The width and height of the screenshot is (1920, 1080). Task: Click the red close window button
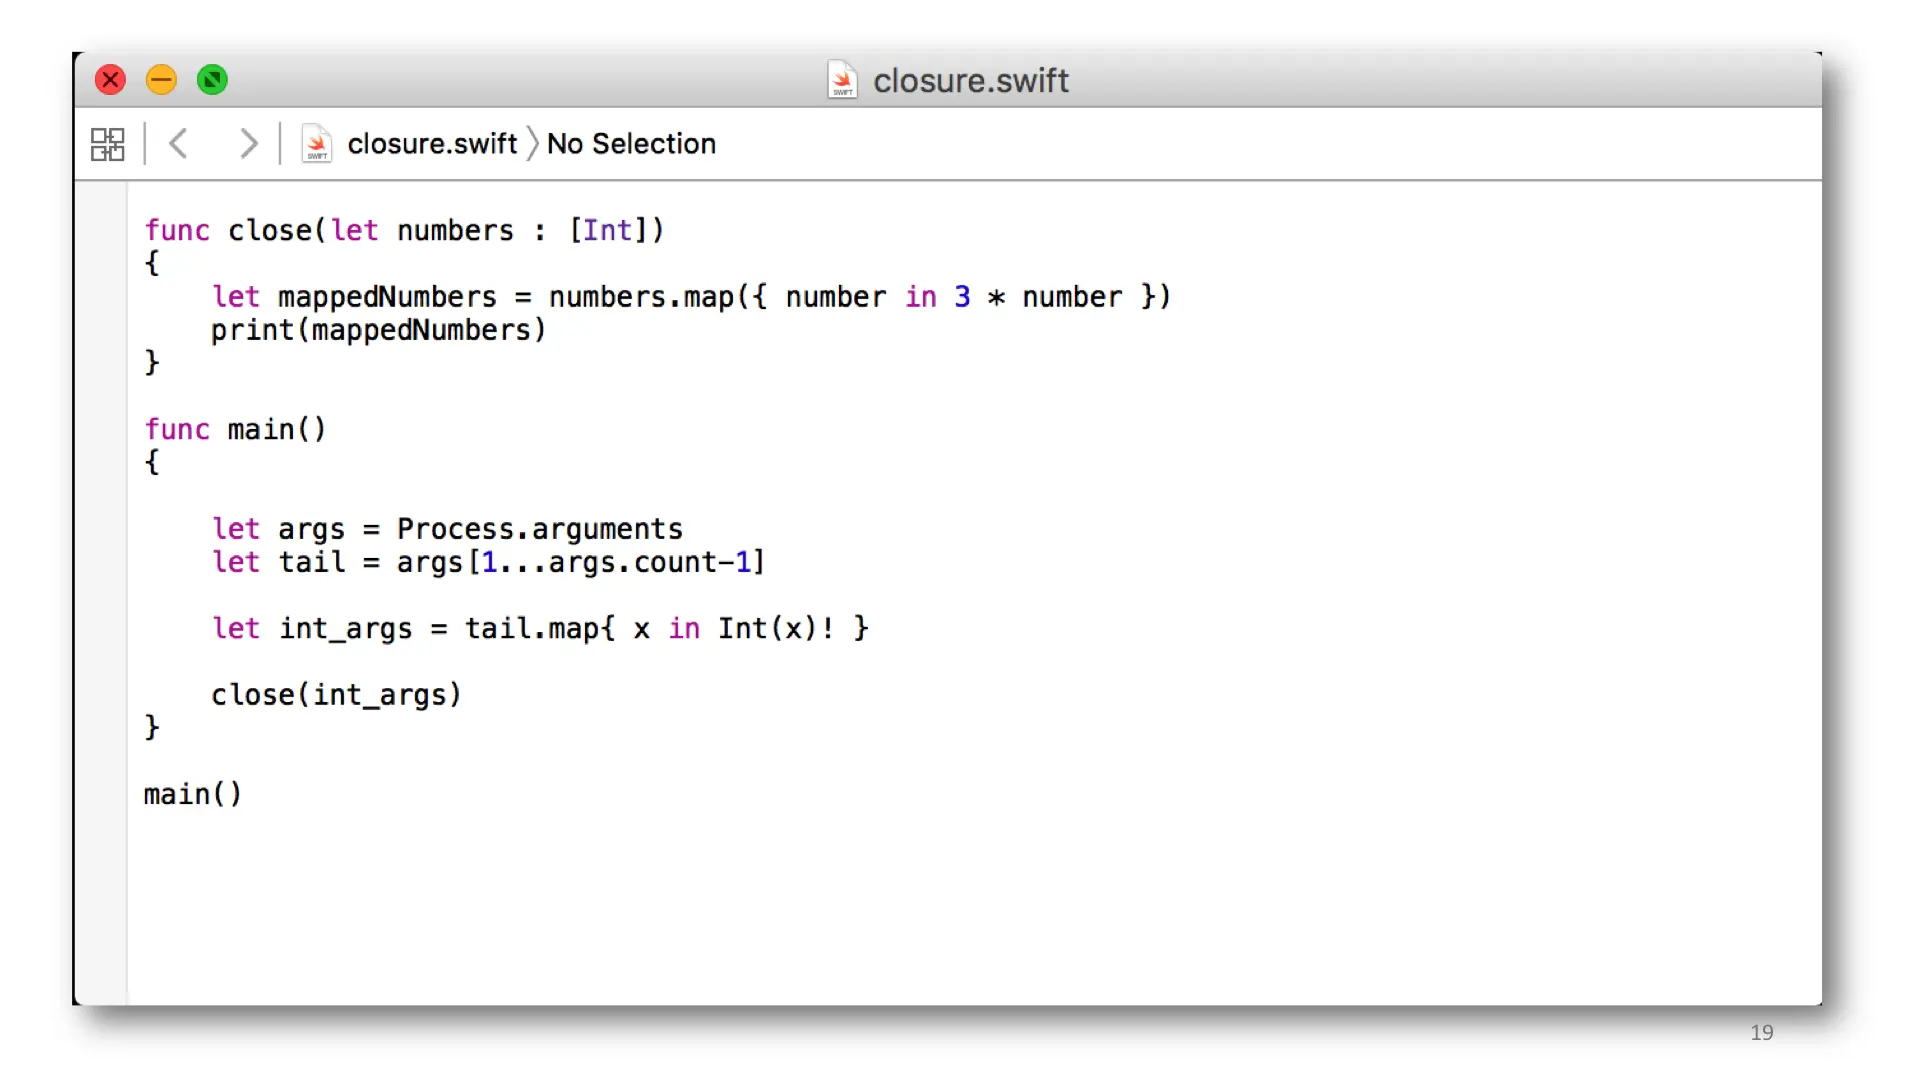[x=111, y=80]
